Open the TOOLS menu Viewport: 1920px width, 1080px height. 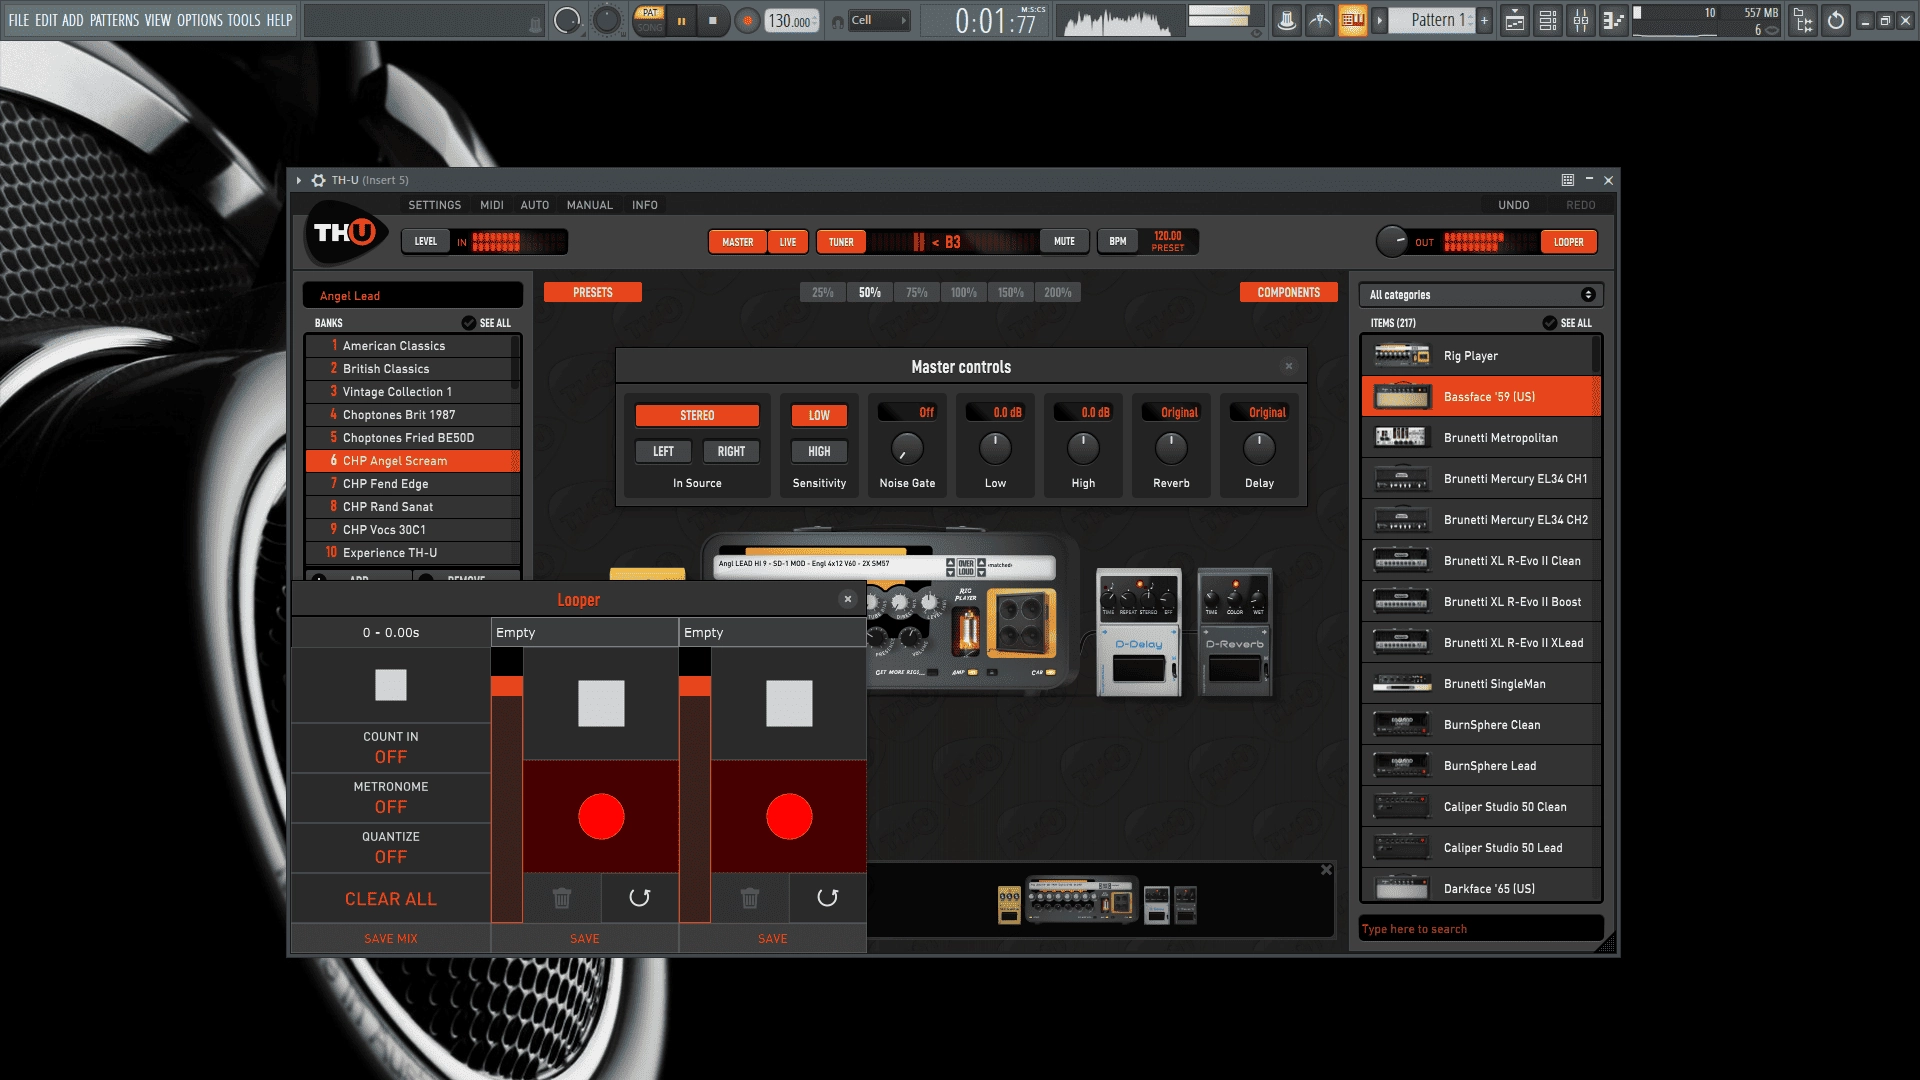coord(244,20)
